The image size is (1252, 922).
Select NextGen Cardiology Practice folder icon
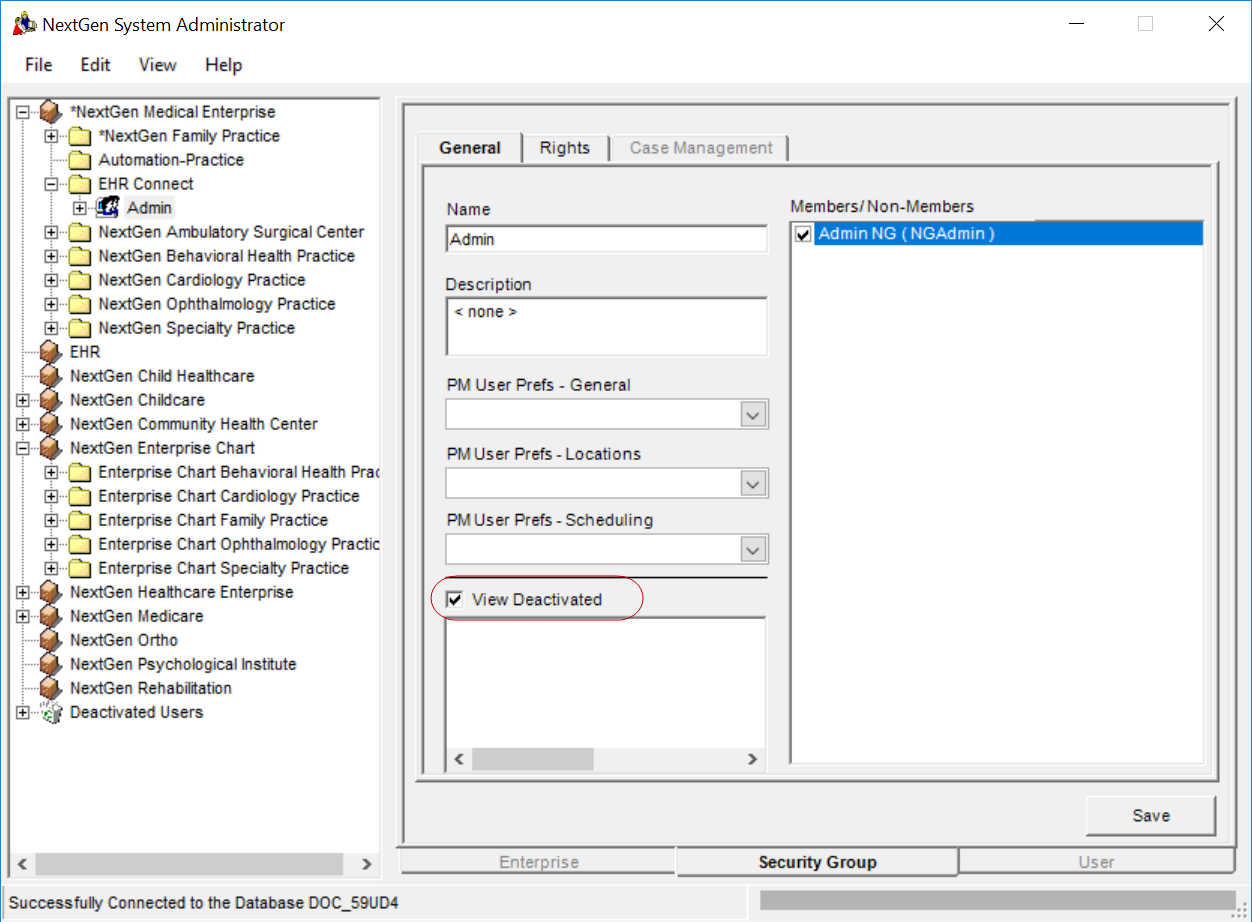[80, 280]
